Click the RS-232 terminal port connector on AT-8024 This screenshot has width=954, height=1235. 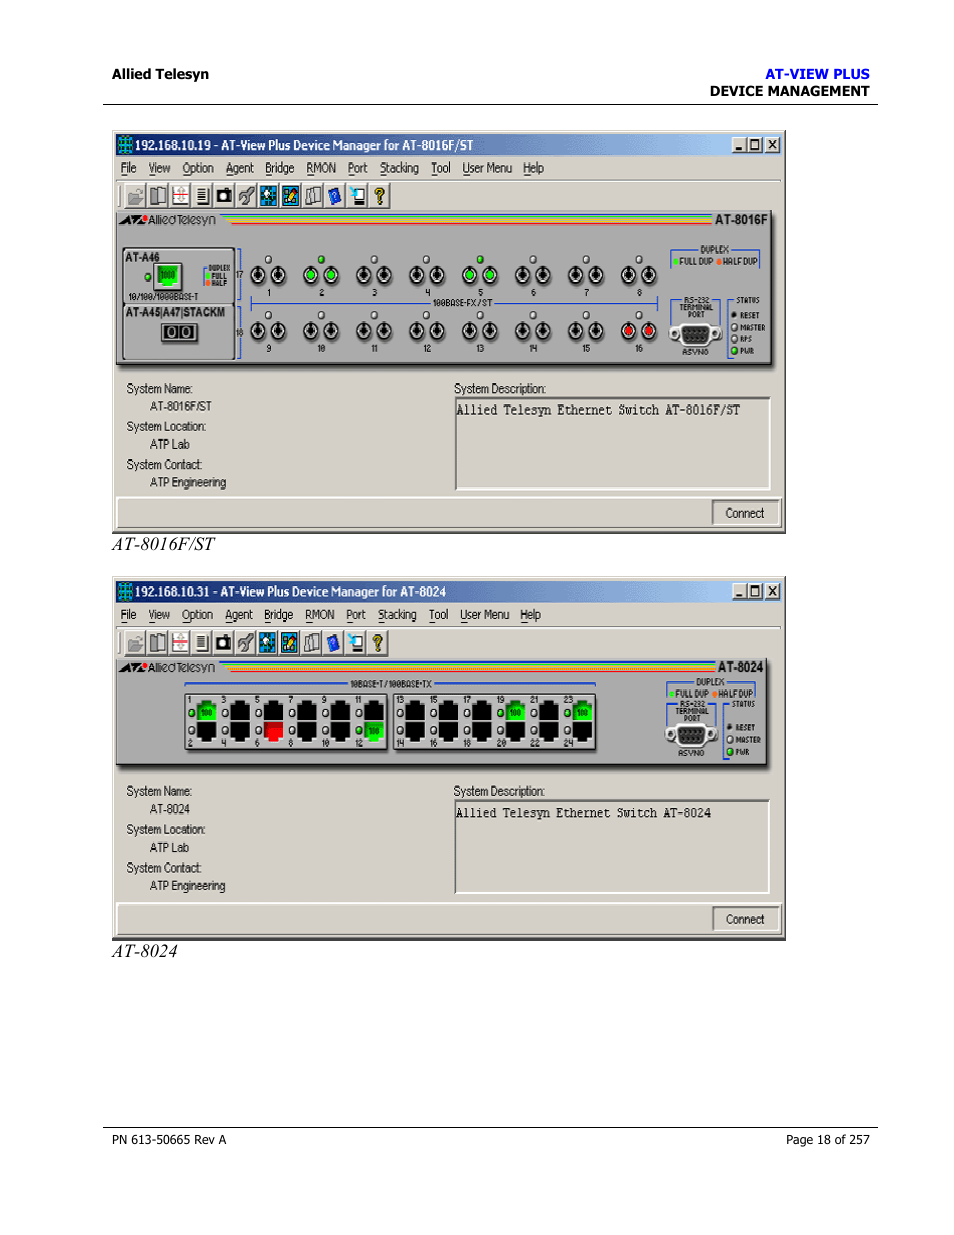[691, 735]
